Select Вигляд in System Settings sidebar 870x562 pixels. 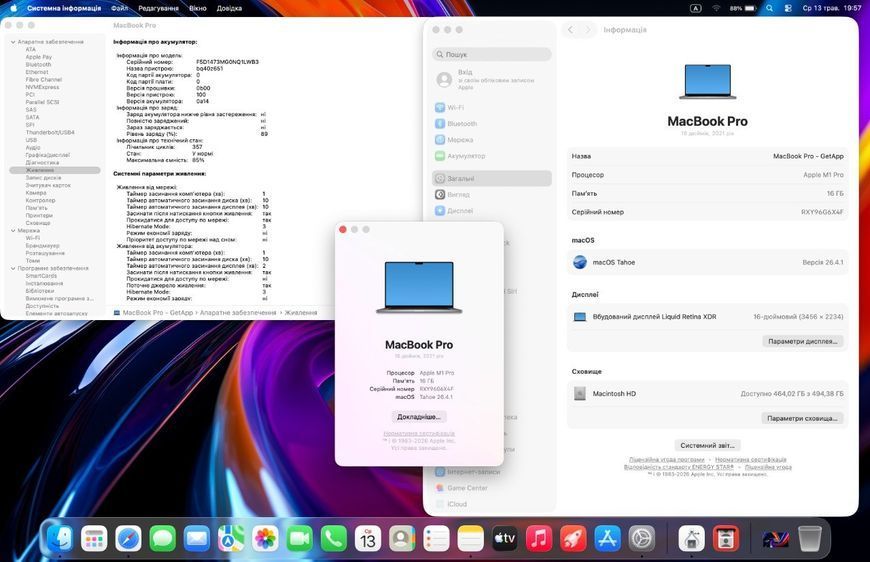(x=492, y=195)
